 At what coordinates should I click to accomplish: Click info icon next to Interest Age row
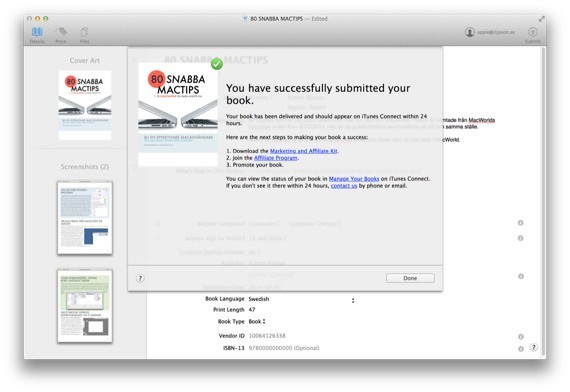[521, 238]
